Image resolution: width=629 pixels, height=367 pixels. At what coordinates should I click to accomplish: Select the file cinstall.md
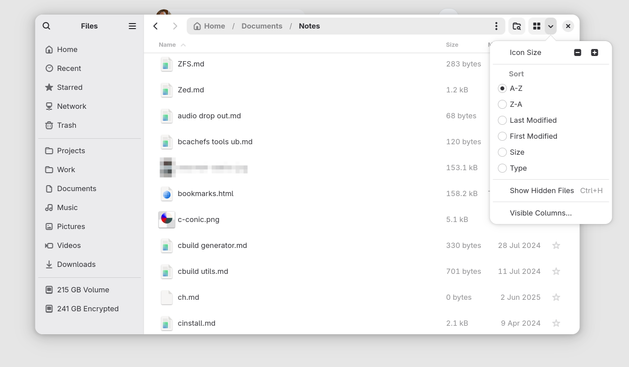pos(197,323)
